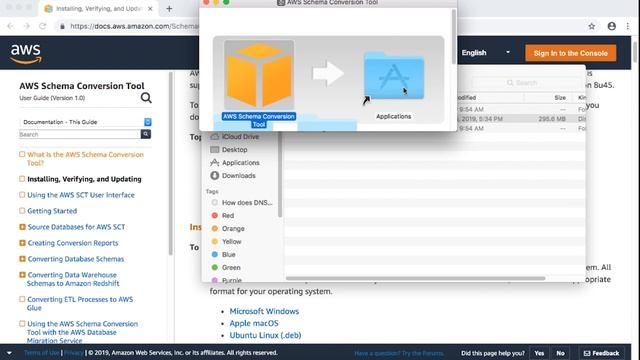Open the English language dropdown
This screenshot has width=640, height=360.
[485, 53]
